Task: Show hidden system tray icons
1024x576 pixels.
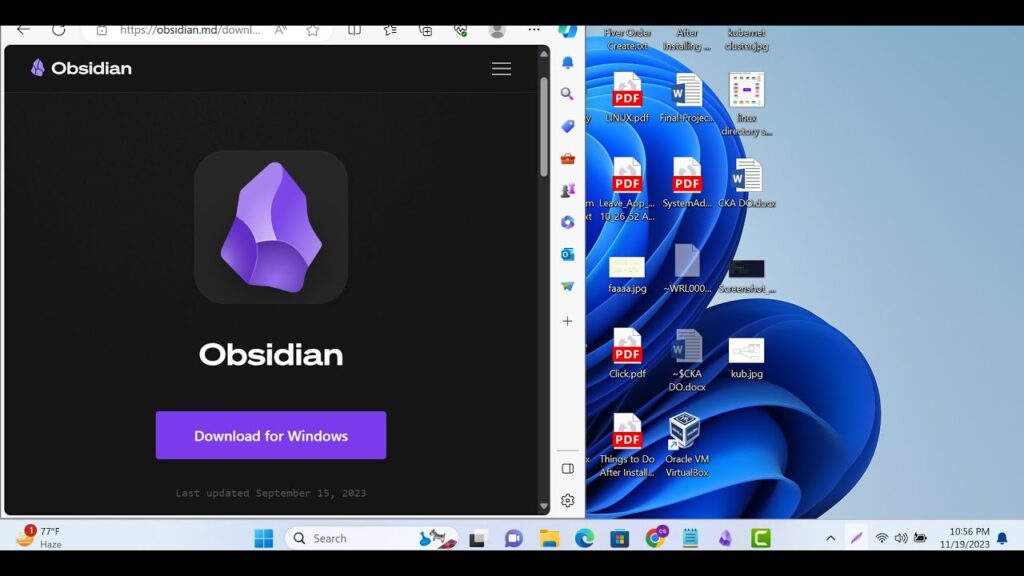Action: 830,538
